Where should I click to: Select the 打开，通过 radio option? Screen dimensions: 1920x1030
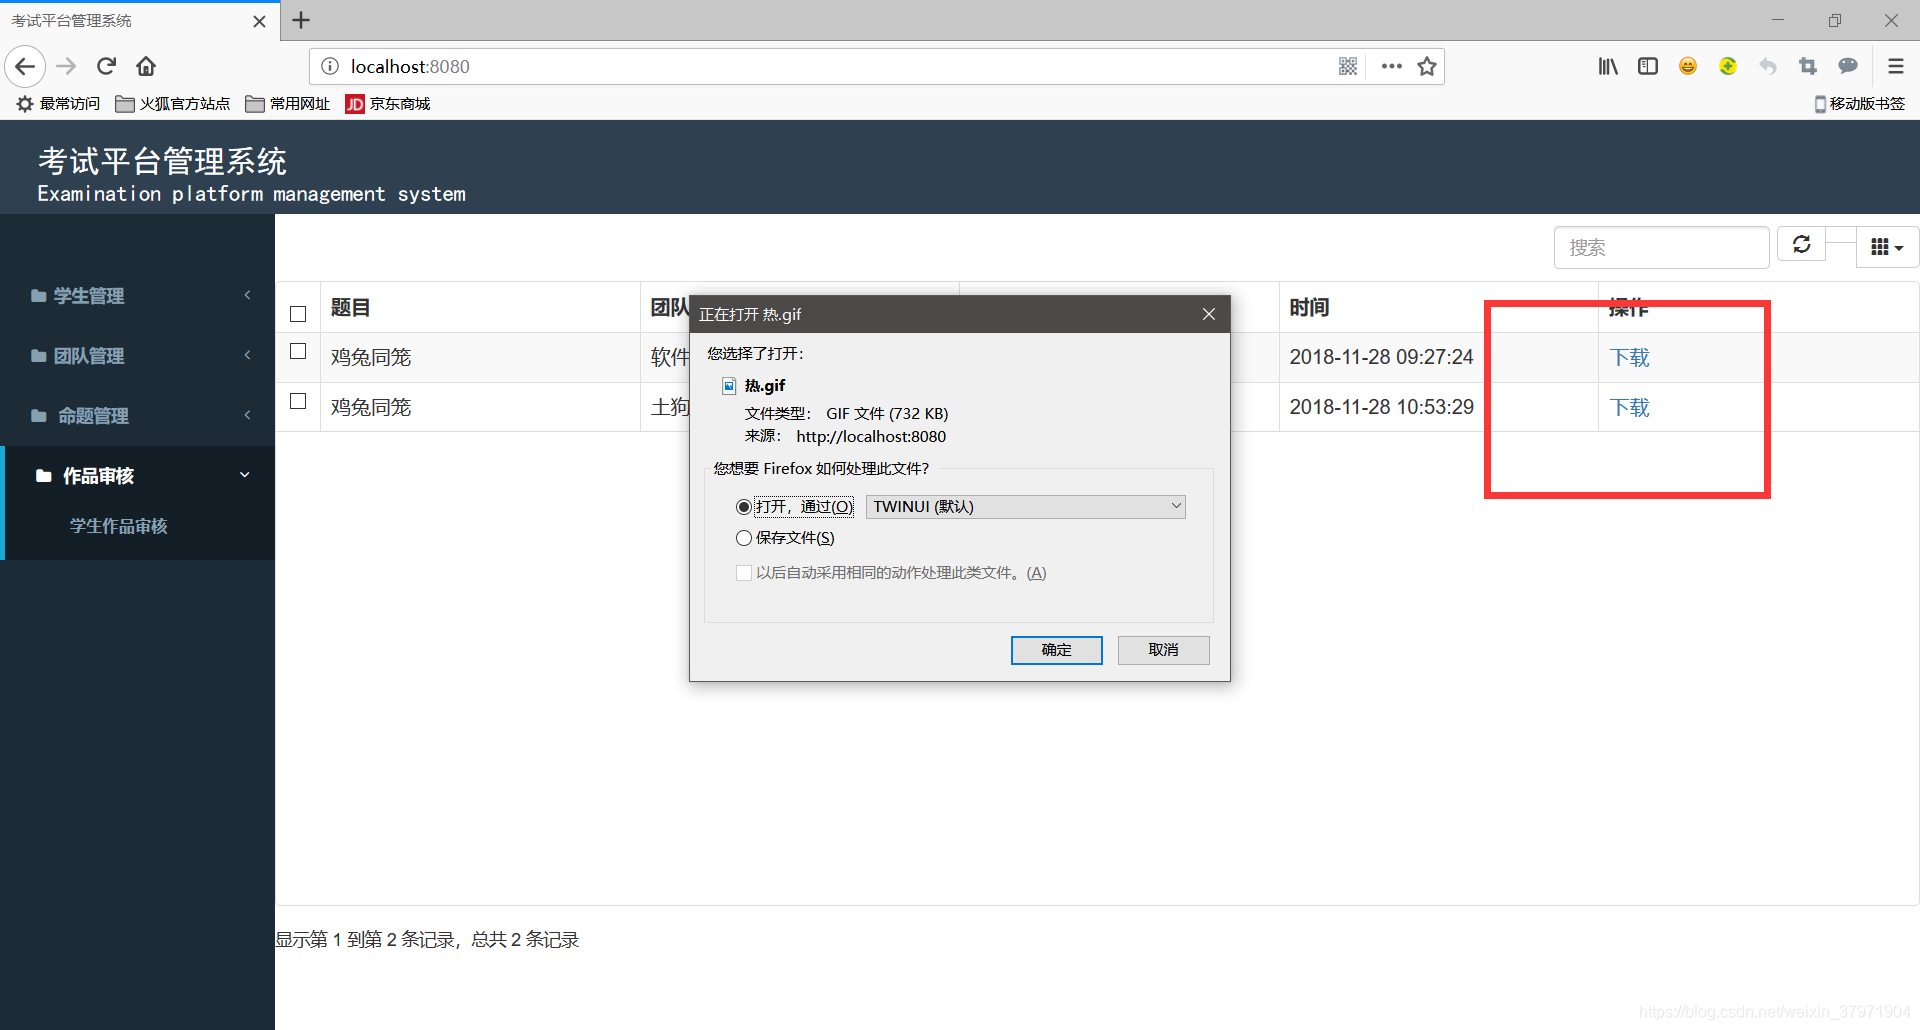(x=743, y=507)
